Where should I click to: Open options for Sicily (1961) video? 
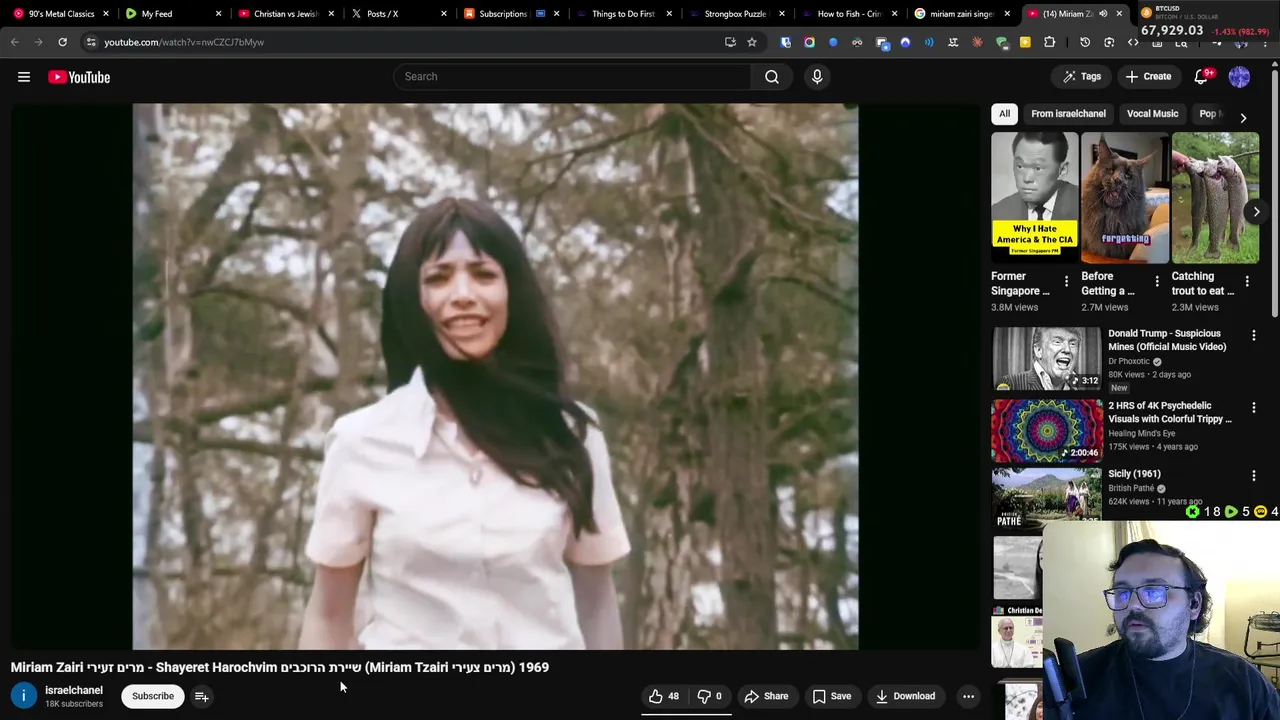(1254, 476)
